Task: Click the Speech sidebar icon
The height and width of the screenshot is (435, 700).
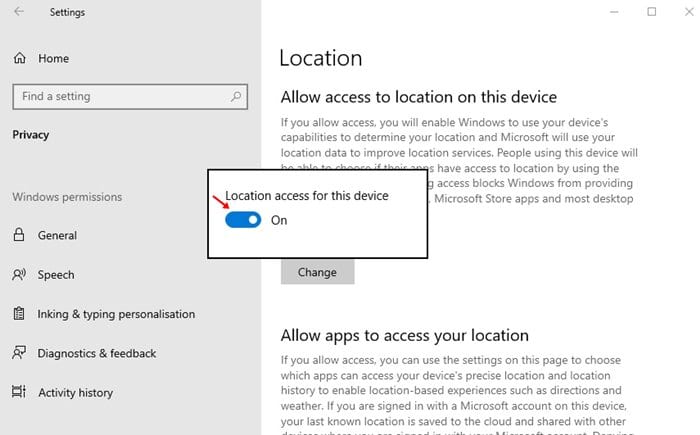Action: tap(19, 275)
